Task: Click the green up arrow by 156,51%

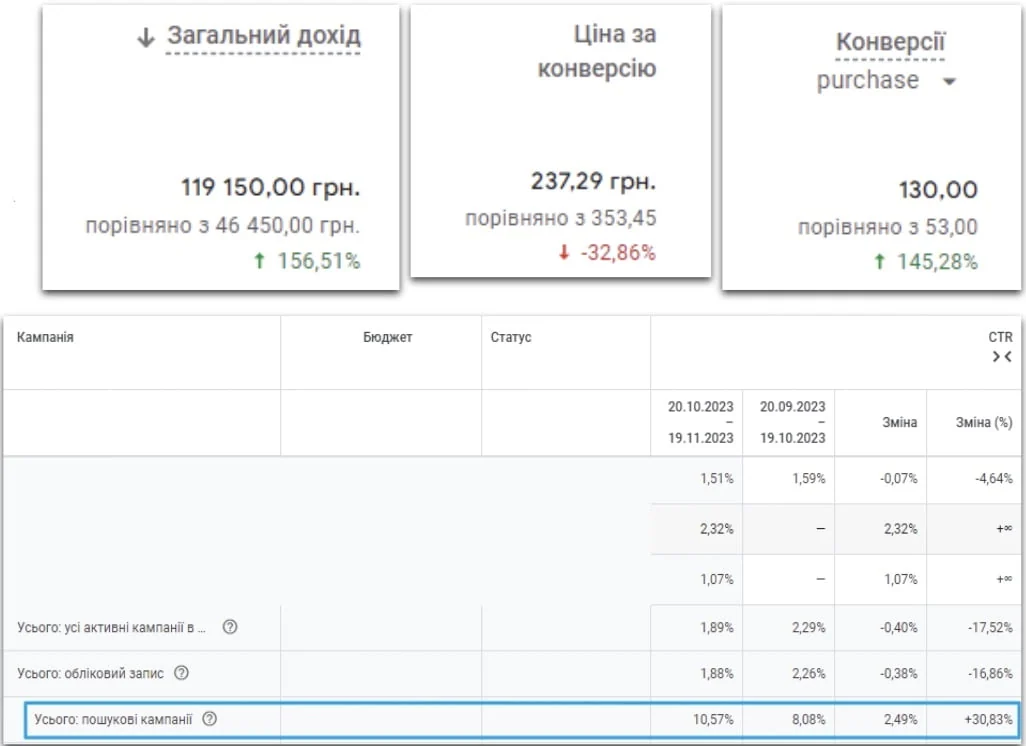Action: 259,261
